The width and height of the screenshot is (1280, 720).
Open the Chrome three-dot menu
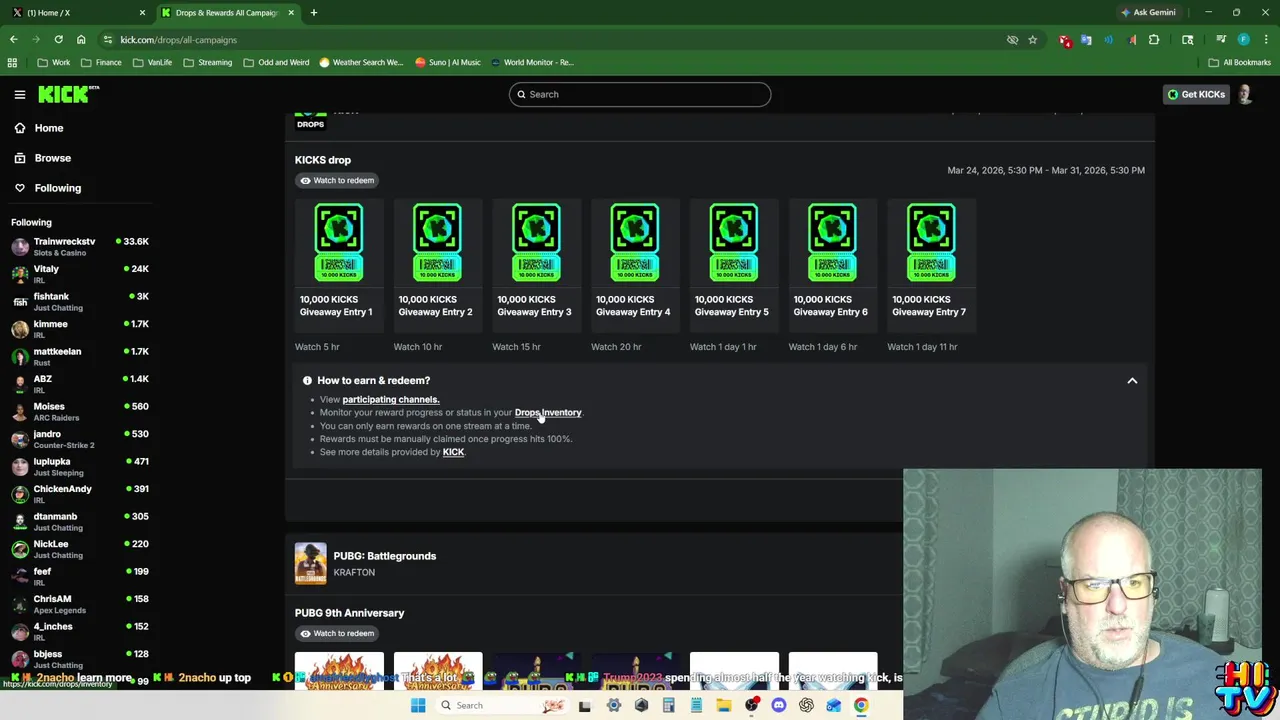[x=1264, y=40]
